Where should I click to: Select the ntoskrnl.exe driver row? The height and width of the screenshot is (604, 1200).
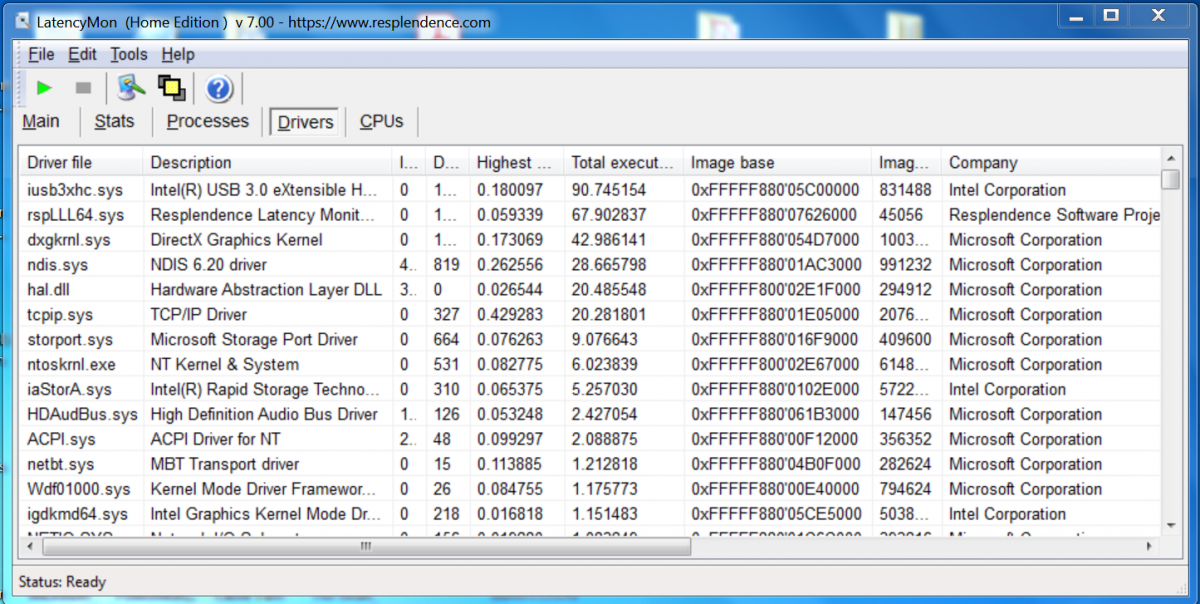[590, 365]
